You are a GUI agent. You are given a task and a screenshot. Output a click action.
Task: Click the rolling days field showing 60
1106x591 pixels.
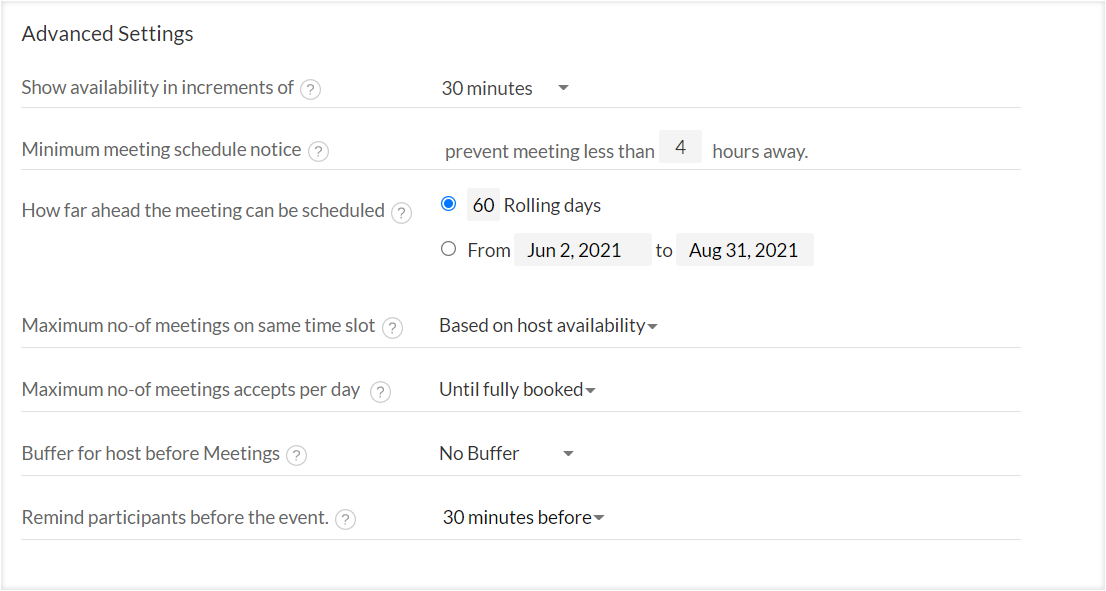click(483, 205)
